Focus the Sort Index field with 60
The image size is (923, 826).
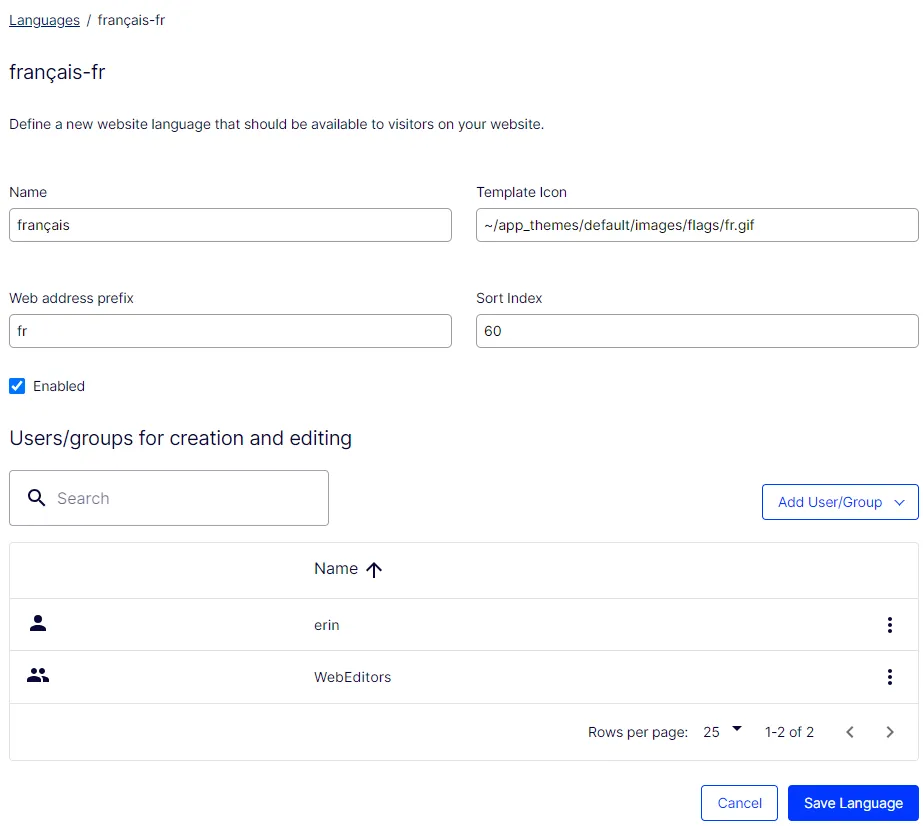pyautogui.click(x=697, y=331)
